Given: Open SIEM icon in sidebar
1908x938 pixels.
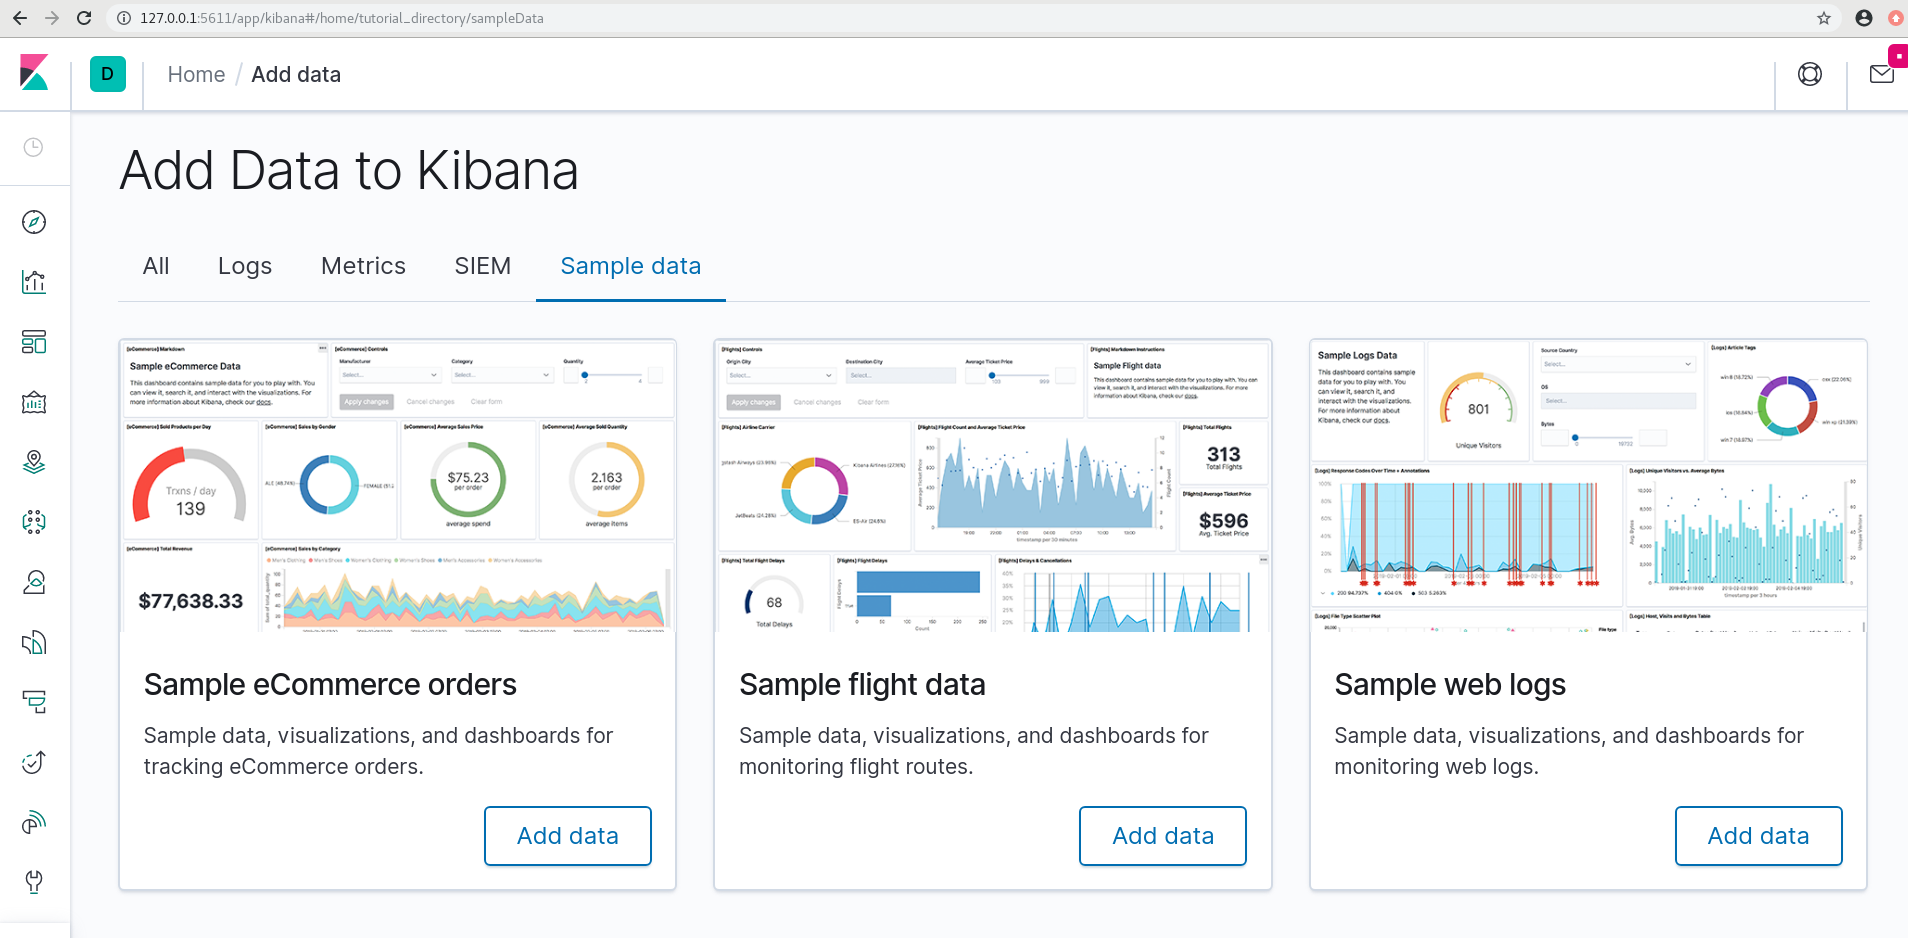Looking at the screenshot, I should click(34, 822).
